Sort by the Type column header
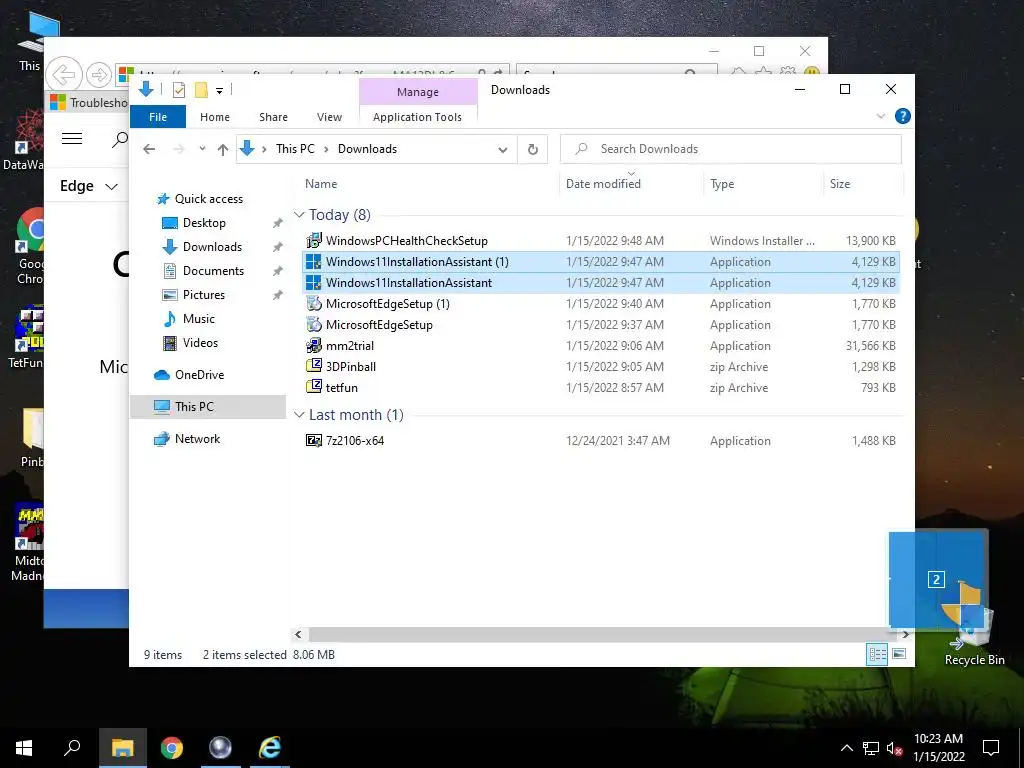Viewport: 1024px width, 768px height. pos(722,184)
